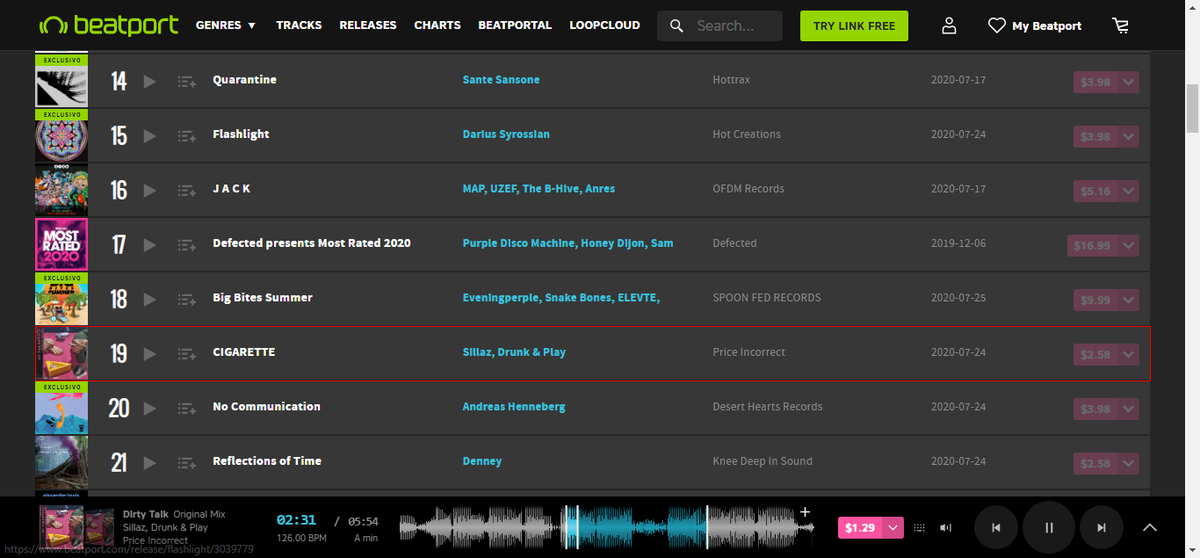Add Big Bites Summer to queue
Viewport: 1200px width, 558px height.
(x=186, y=299)
